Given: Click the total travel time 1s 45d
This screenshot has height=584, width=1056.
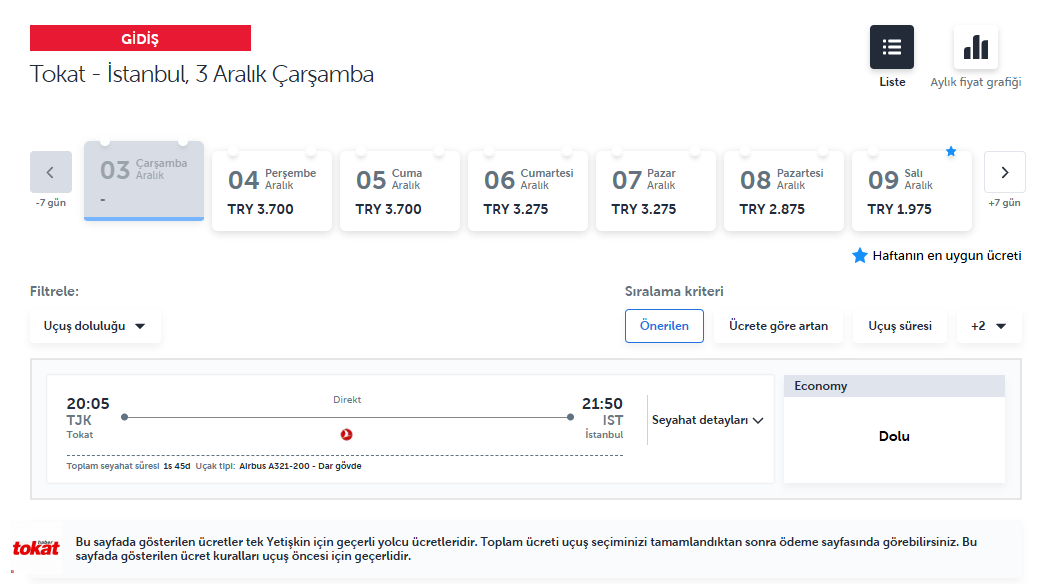Looking at the screenshot, I should tap(176, 466).
